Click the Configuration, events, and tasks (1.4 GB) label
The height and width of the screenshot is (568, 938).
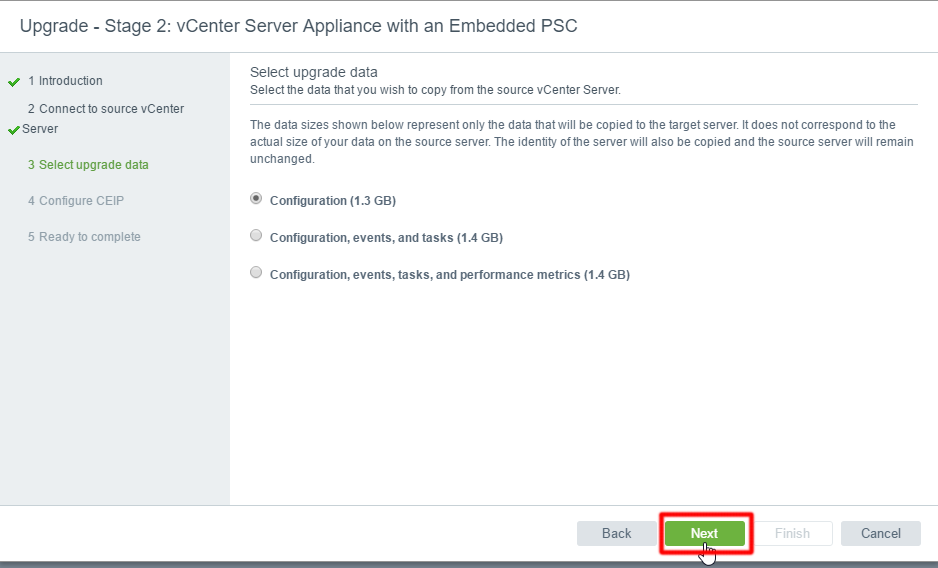click(x=386, y=238)
